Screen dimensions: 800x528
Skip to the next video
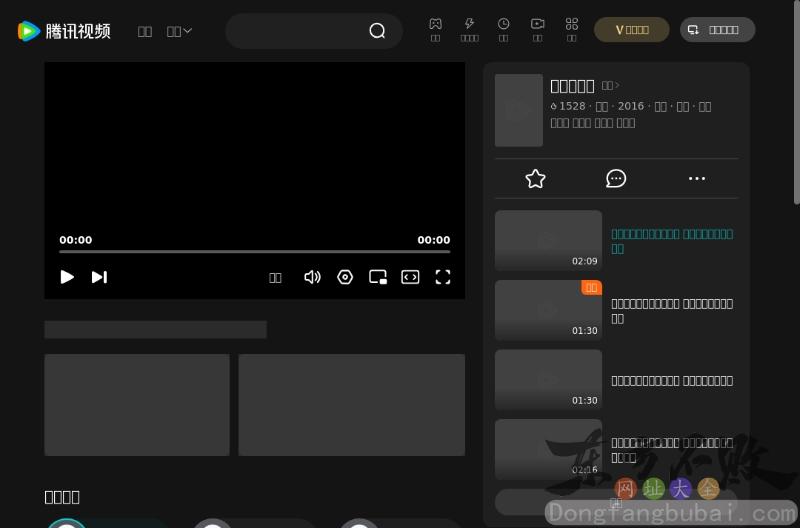click(x=99, y=277)
